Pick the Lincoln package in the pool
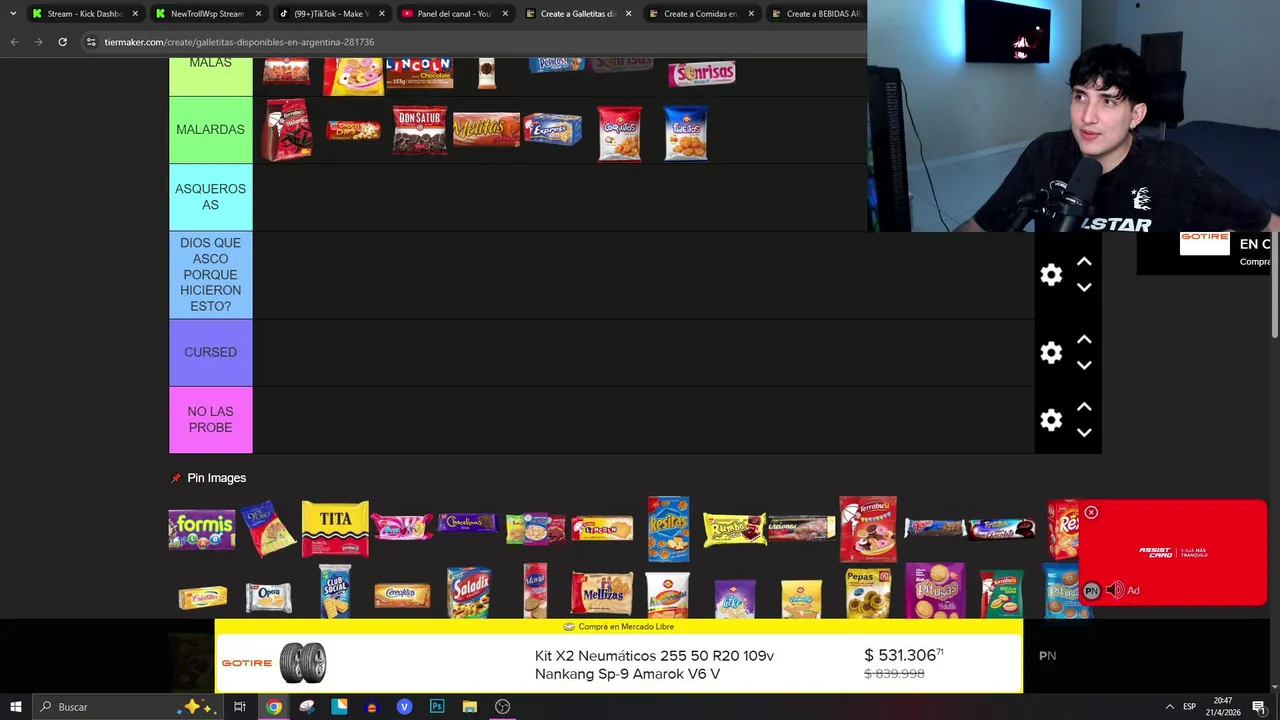Image resolution: width=1280 pixels, height=720 pixels. (x=601, y=528)
